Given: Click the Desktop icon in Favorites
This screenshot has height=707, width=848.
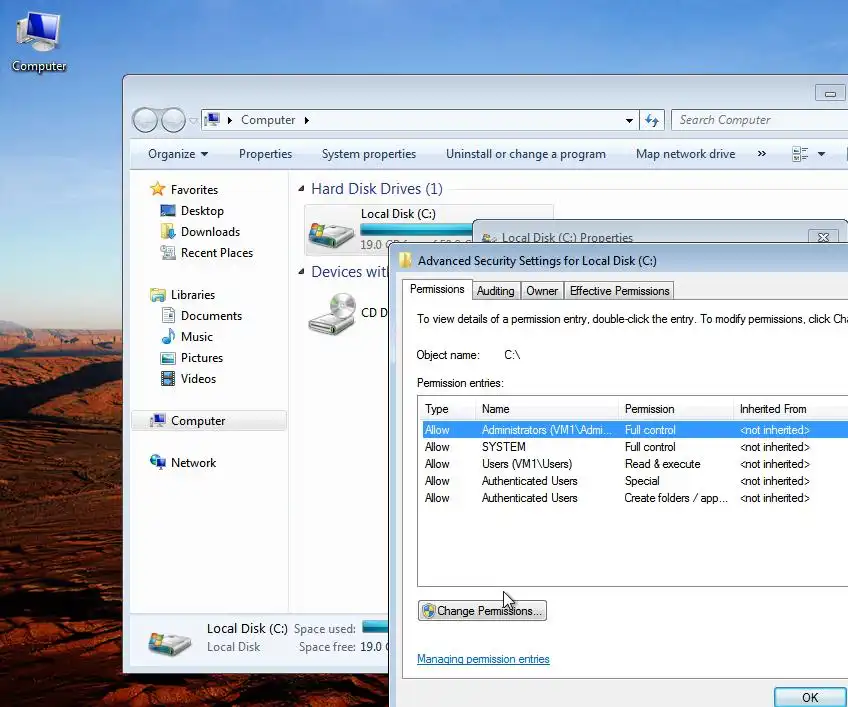Looking at the screenshot, I should click(x=168, y=210).
